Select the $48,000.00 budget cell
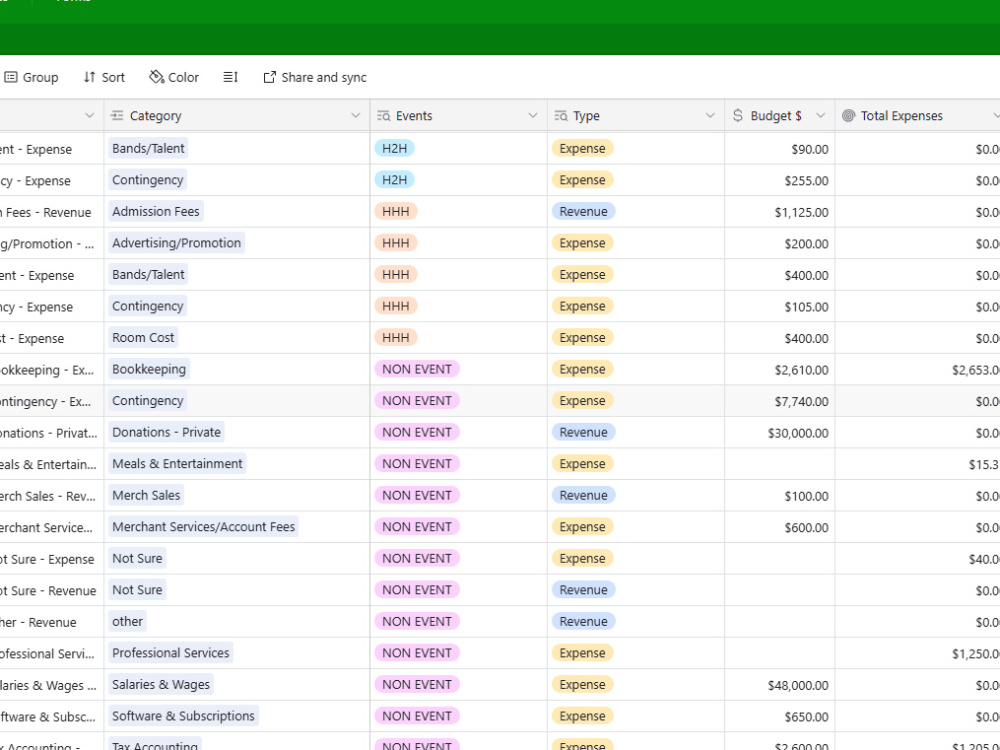 click(x=780, y=686)
